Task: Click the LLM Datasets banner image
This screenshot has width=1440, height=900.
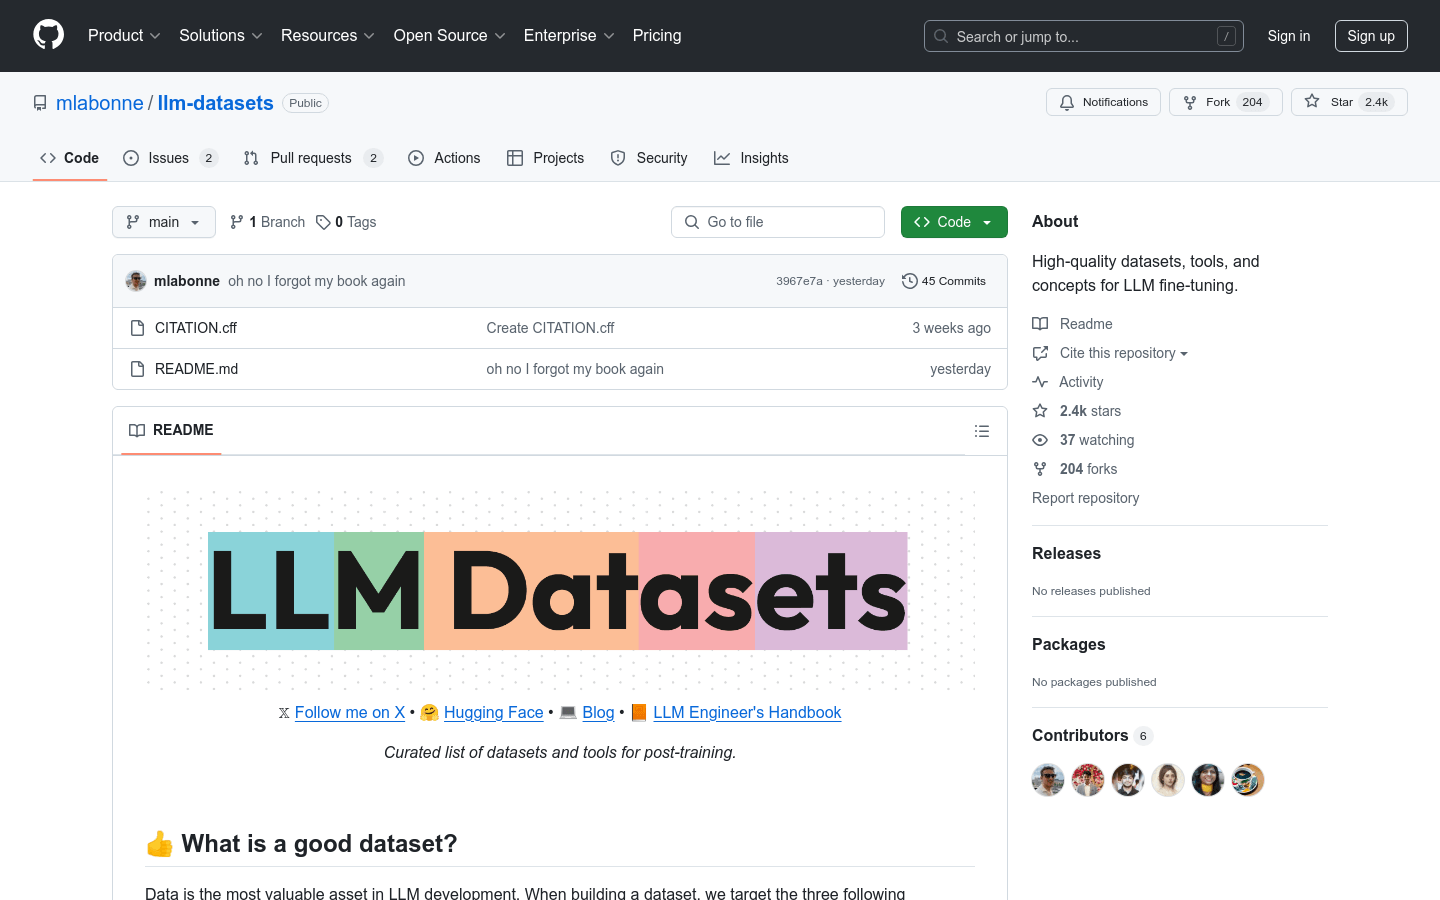Action: (560, 591)
